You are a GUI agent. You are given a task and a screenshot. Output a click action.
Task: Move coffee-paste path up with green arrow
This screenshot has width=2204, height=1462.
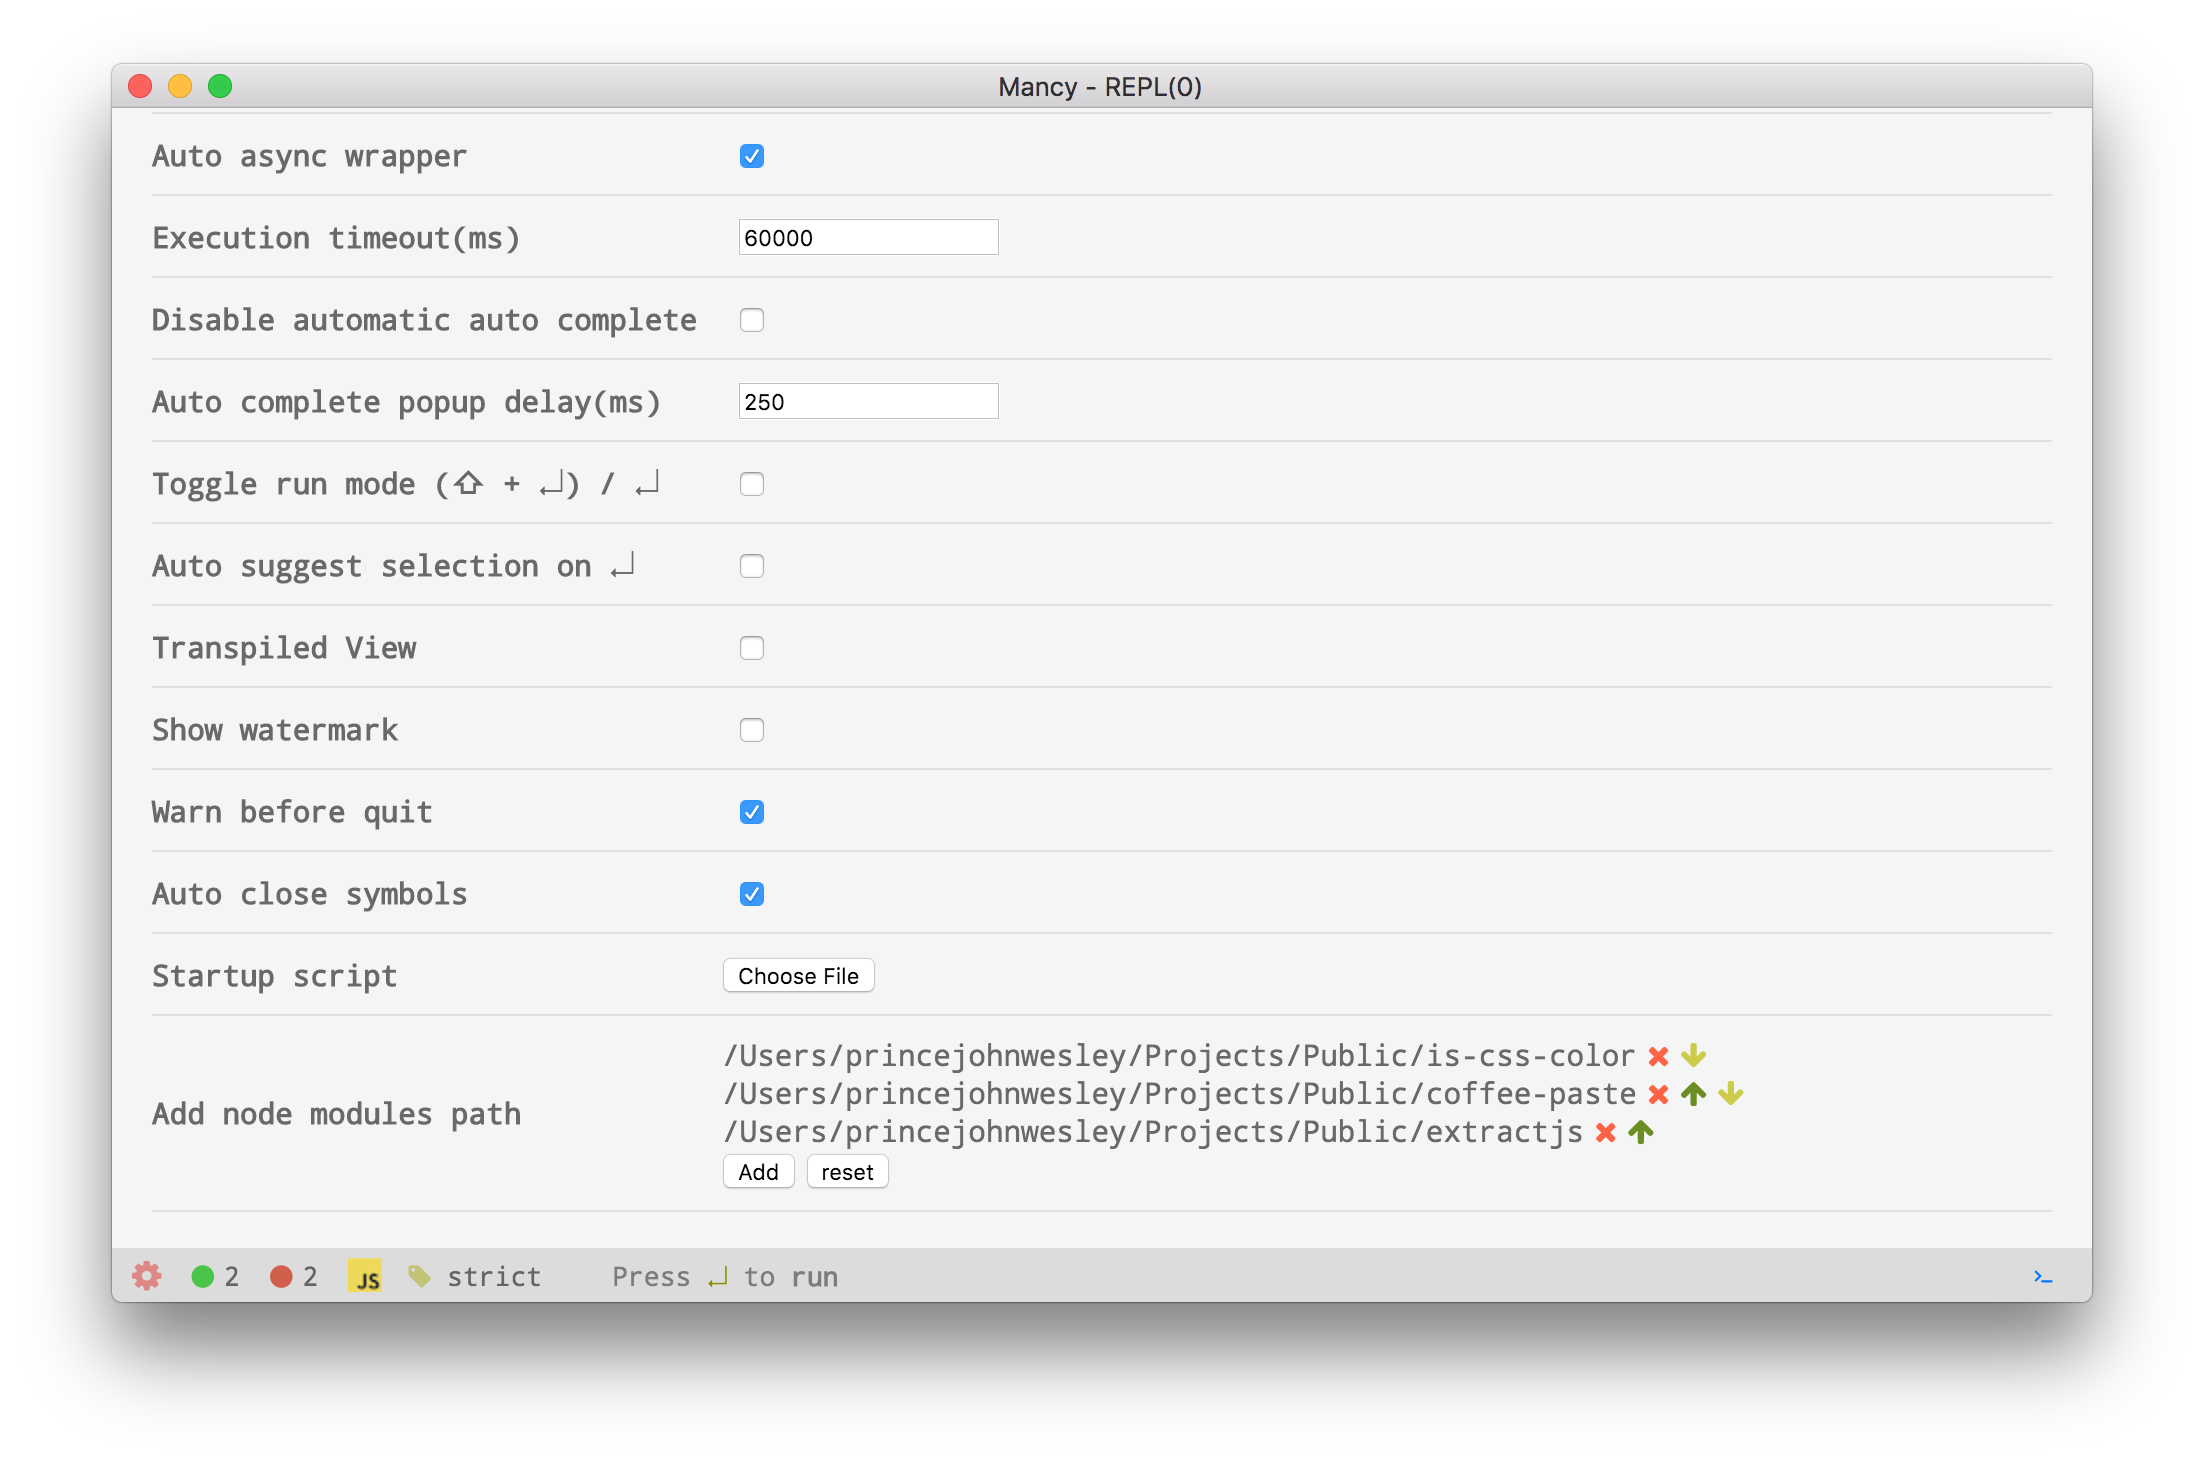[1693, 1094]
